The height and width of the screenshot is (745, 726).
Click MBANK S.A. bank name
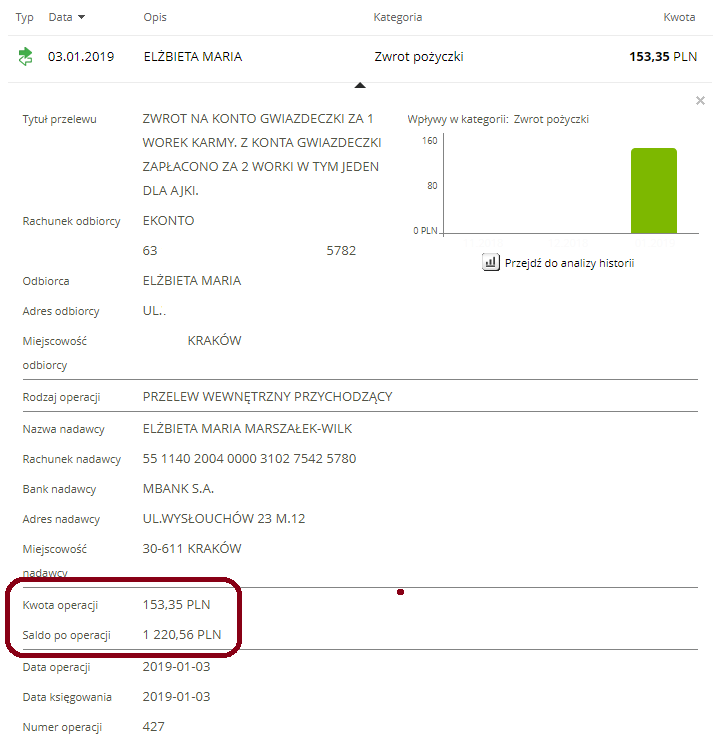[x=178, y=489]
